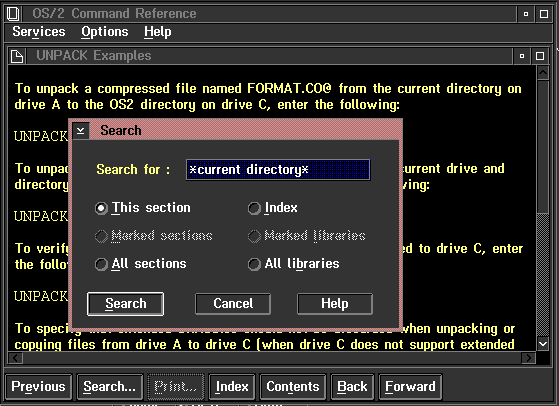Screen dimensions: 559x406
Task: Click the vertical scrollbar down arrow
Action: (543, 344)
